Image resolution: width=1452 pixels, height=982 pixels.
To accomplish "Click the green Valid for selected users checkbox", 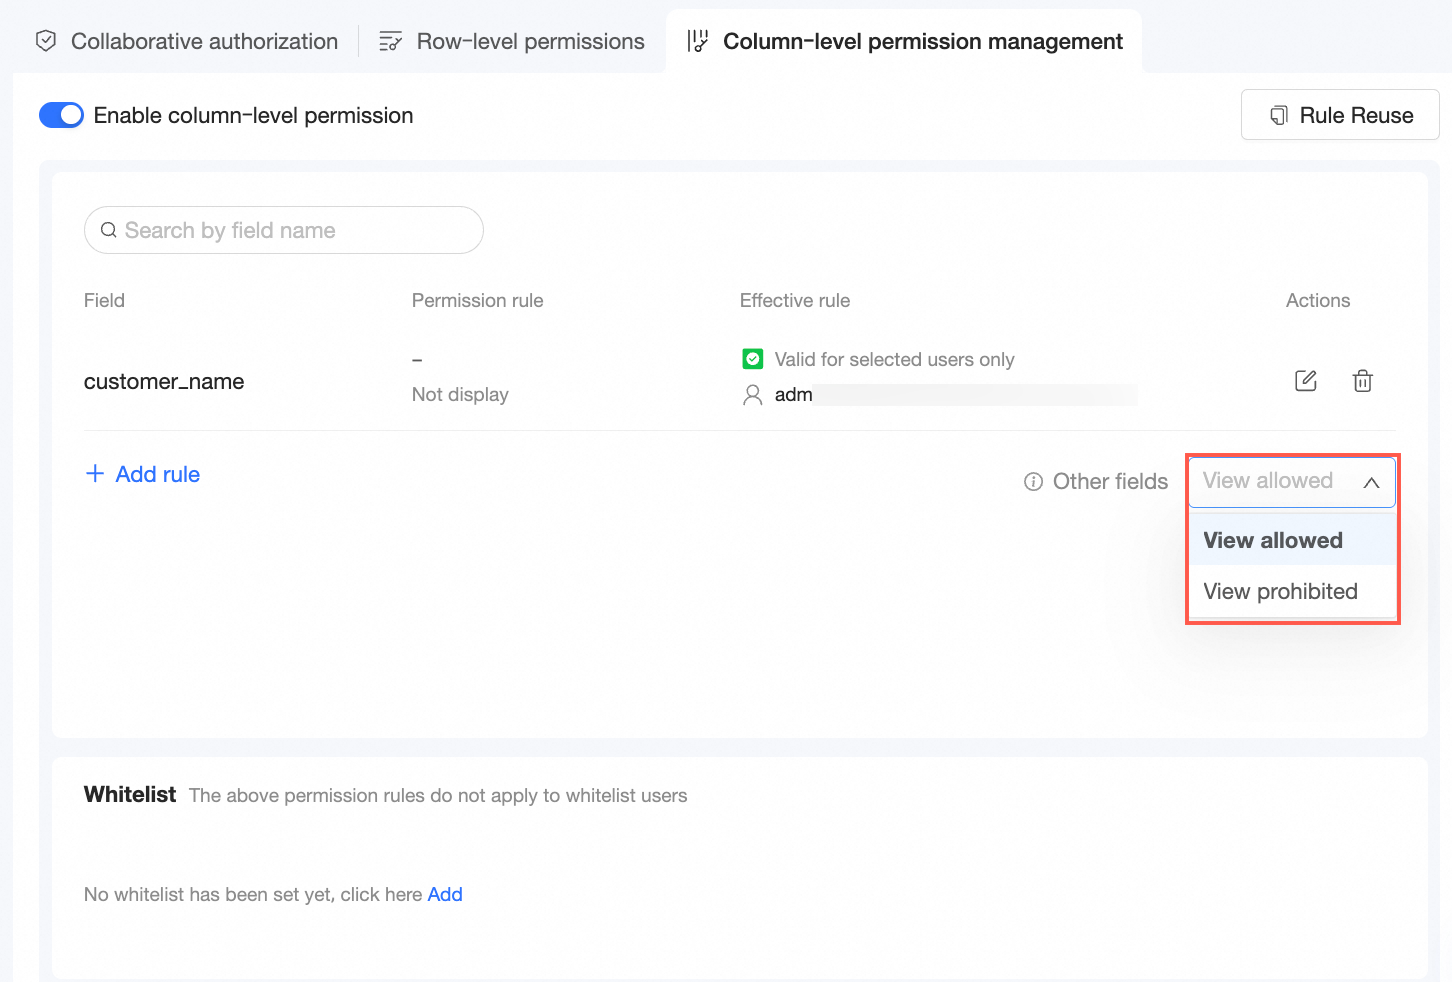I will tap(753, 359).
